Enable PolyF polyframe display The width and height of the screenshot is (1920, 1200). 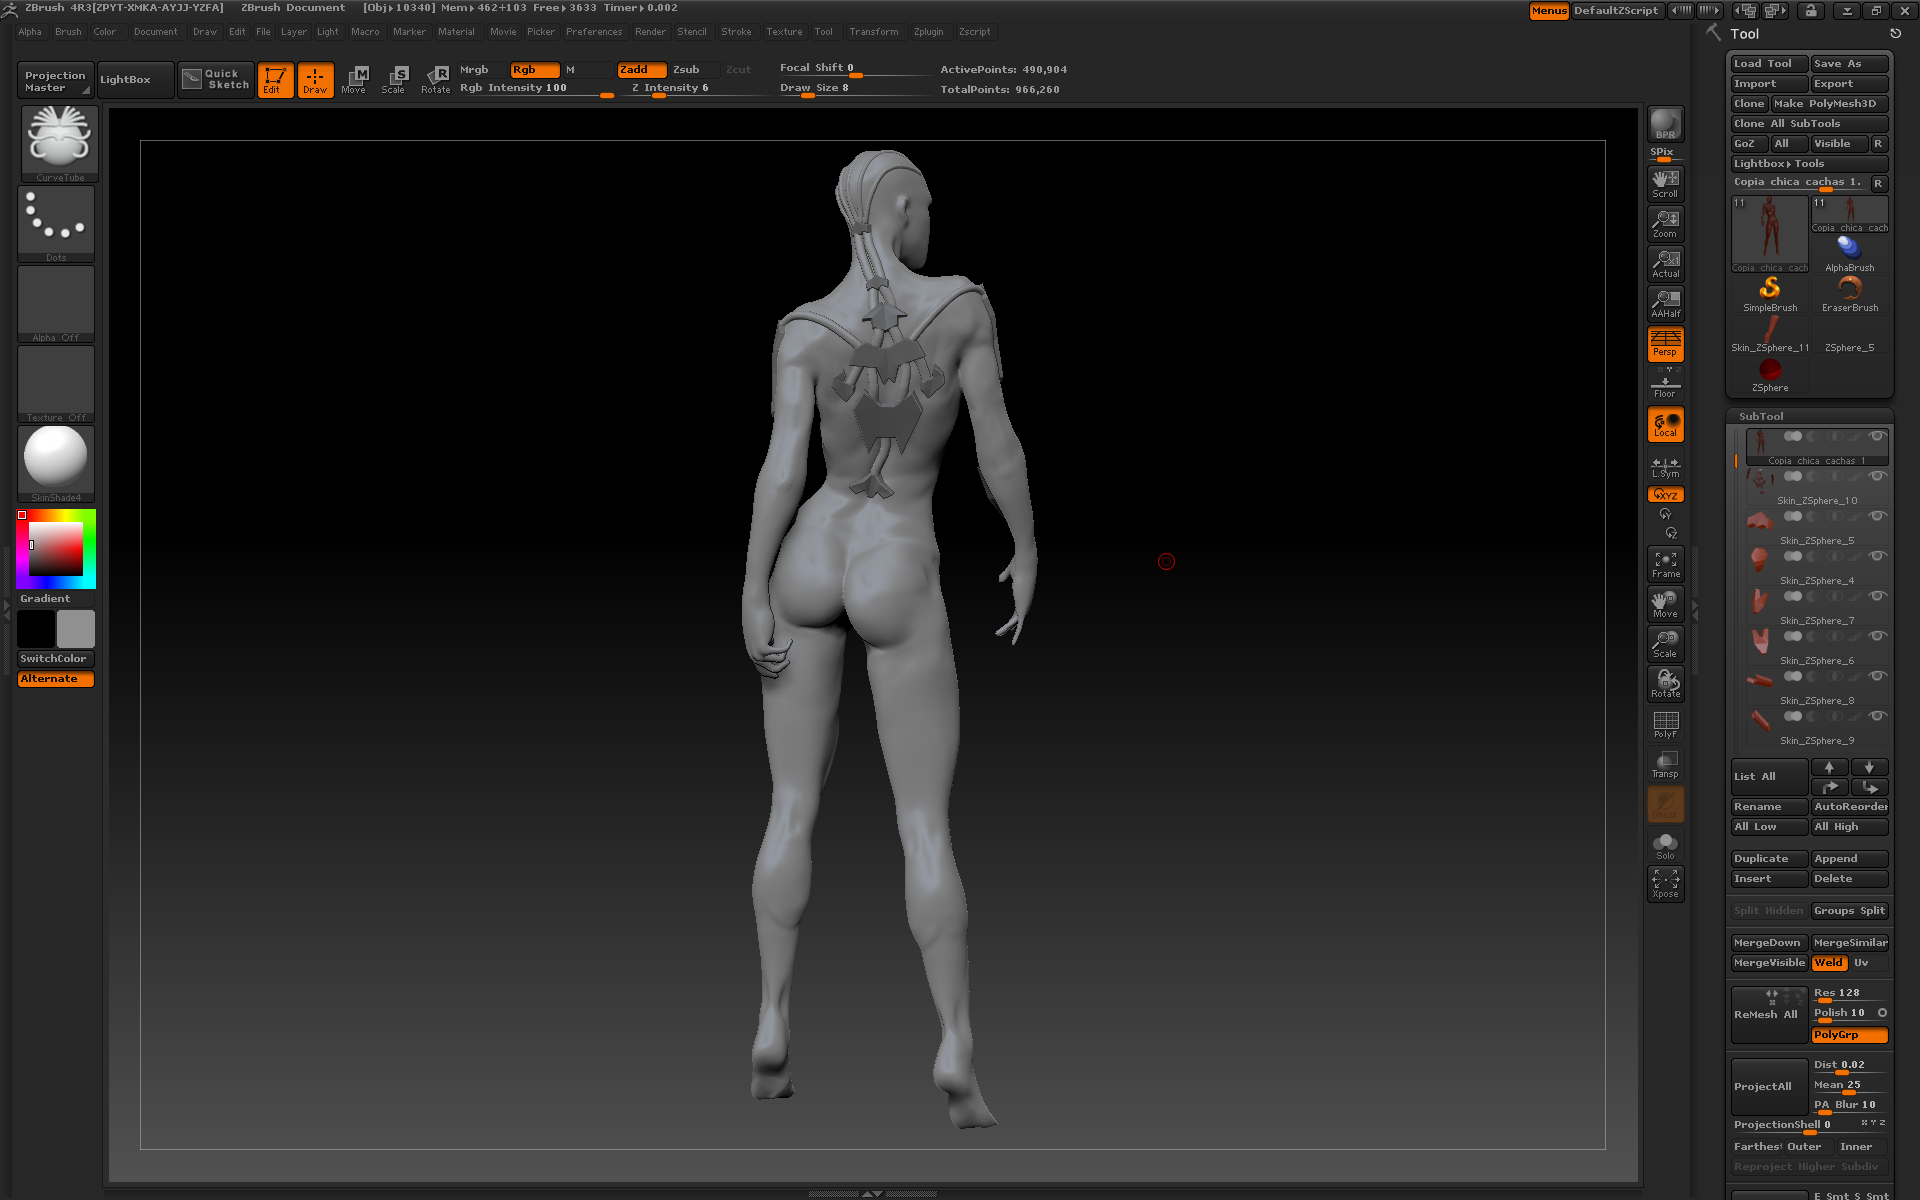(1665, 724)
